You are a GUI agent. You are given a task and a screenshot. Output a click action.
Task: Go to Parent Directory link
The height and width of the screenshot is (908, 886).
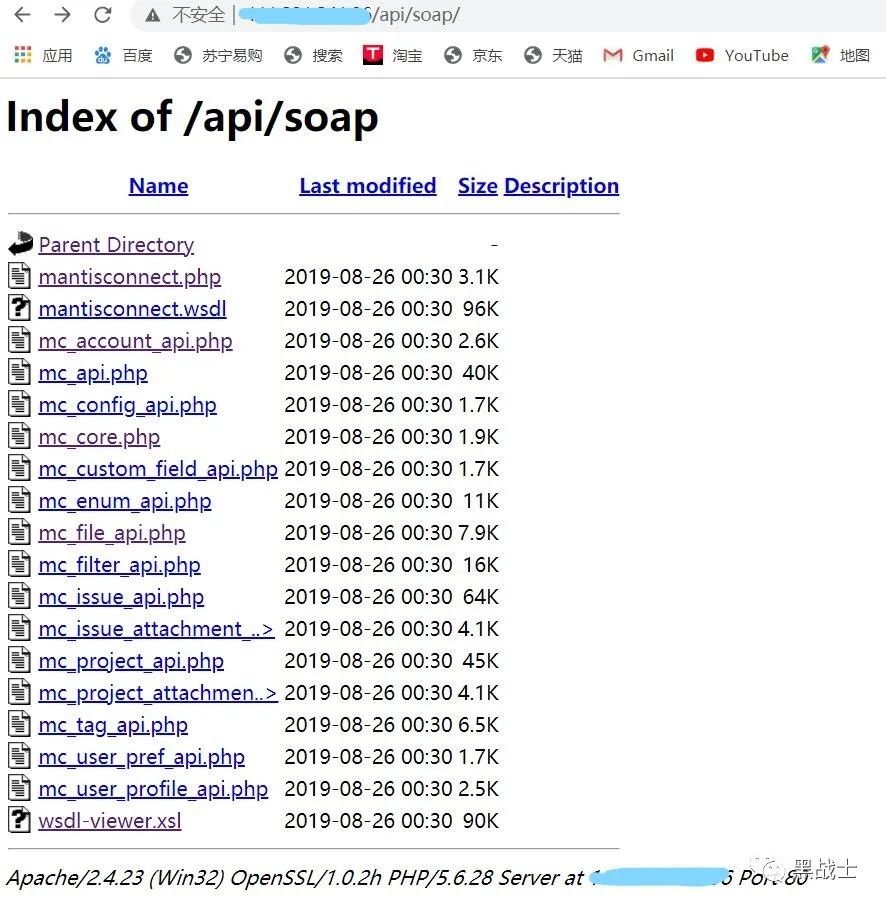point(116,245)
